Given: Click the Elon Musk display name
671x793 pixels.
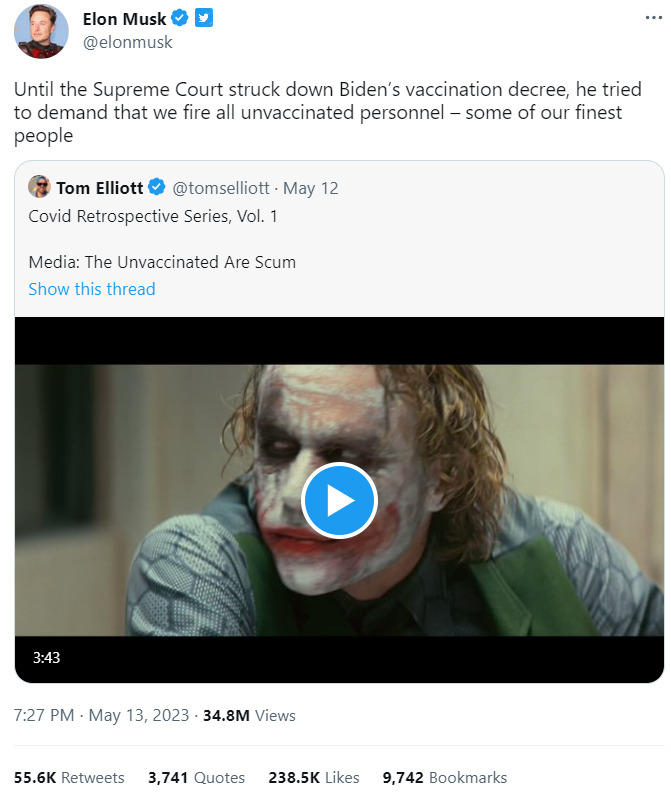Looking at the screenshot, I should (x=124, y=19).
